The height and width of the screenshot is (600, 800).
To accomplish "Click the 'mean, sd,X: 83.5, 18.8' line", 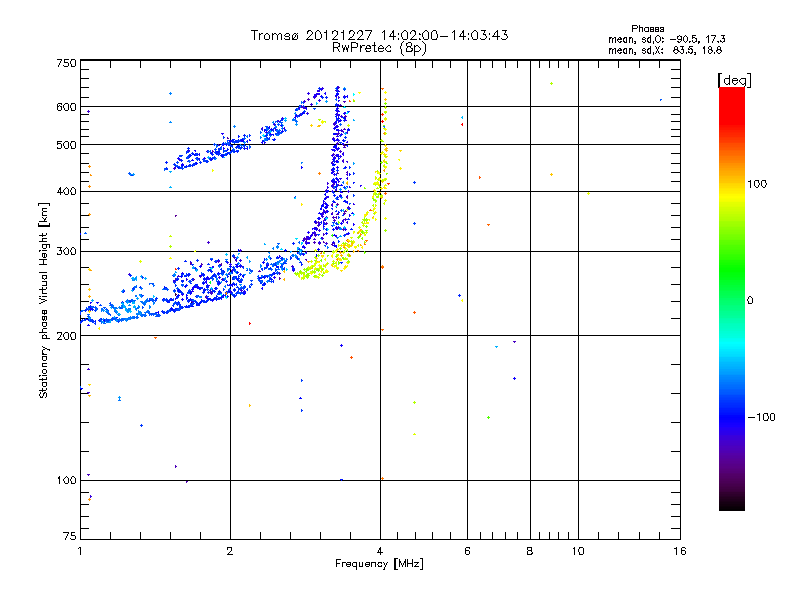I will coord(665,50).
